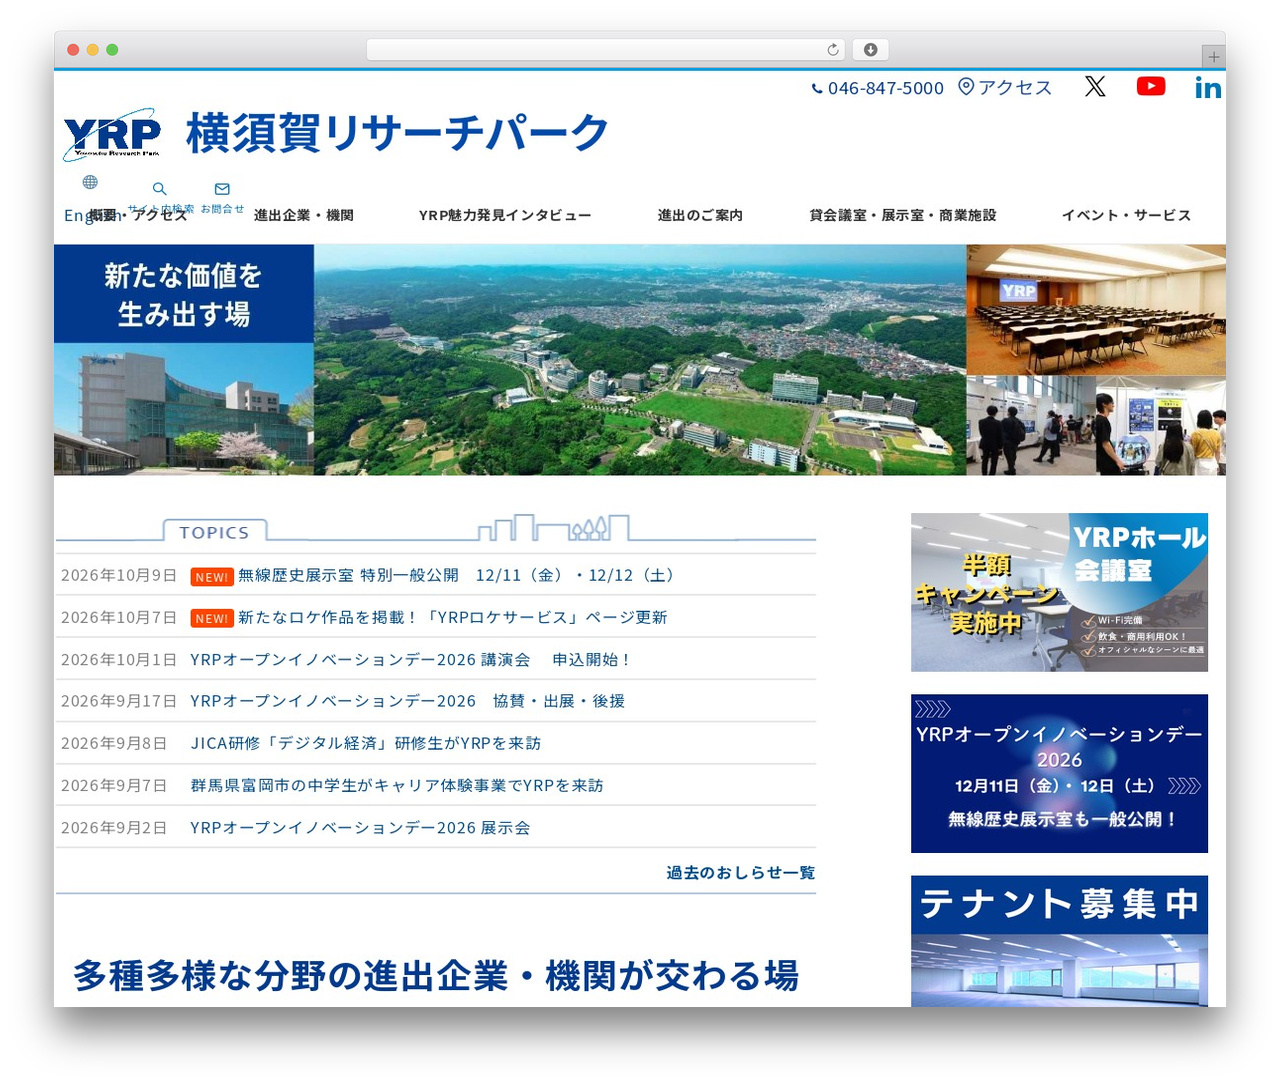Click the アクセス link in header
The height and width of the screenshot is (1084, 1280).
pos(1015,88)
